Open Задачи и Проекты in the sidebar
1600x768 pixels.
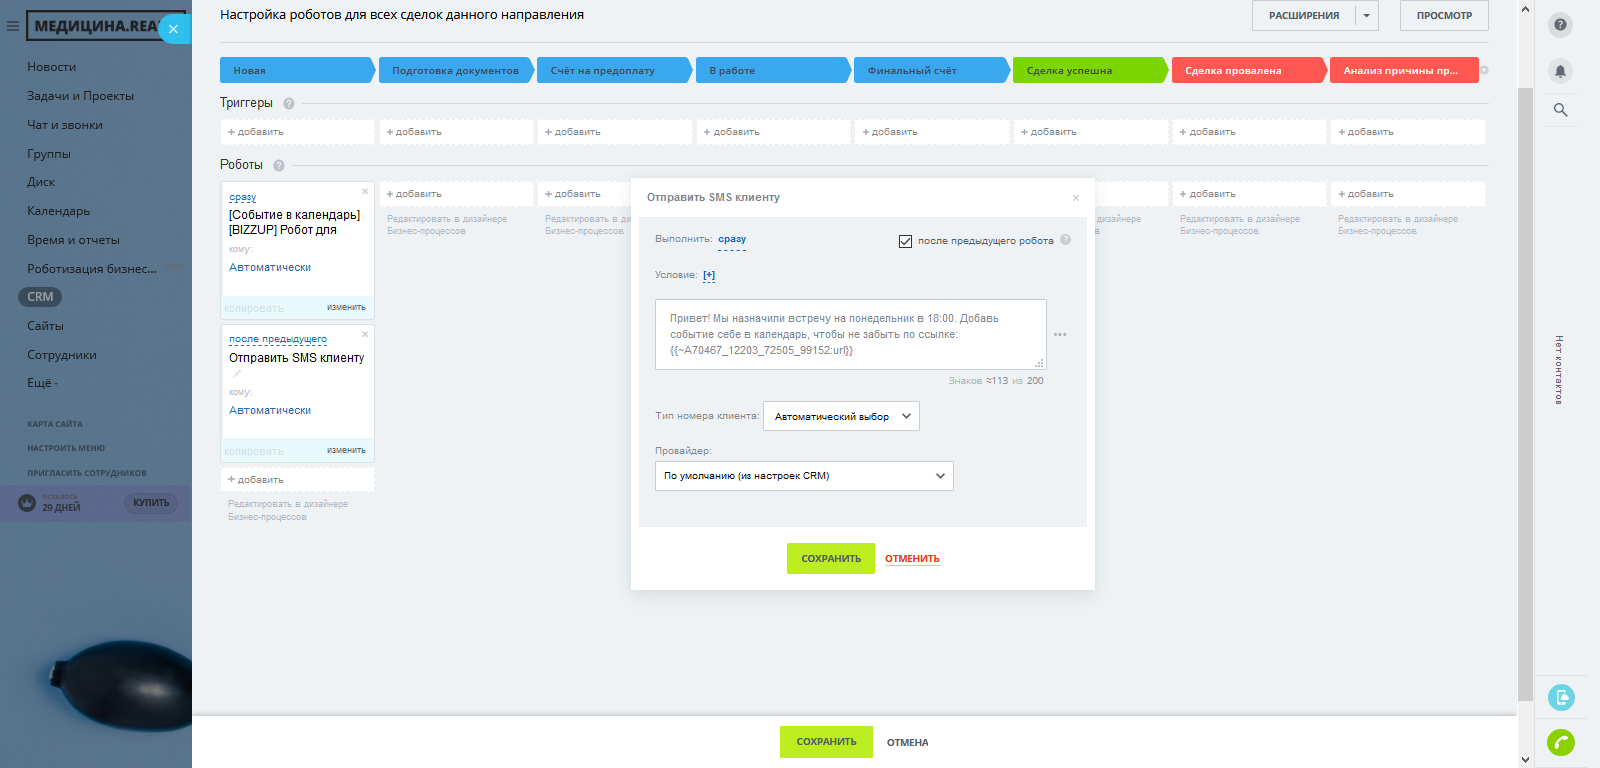(80, 96)
